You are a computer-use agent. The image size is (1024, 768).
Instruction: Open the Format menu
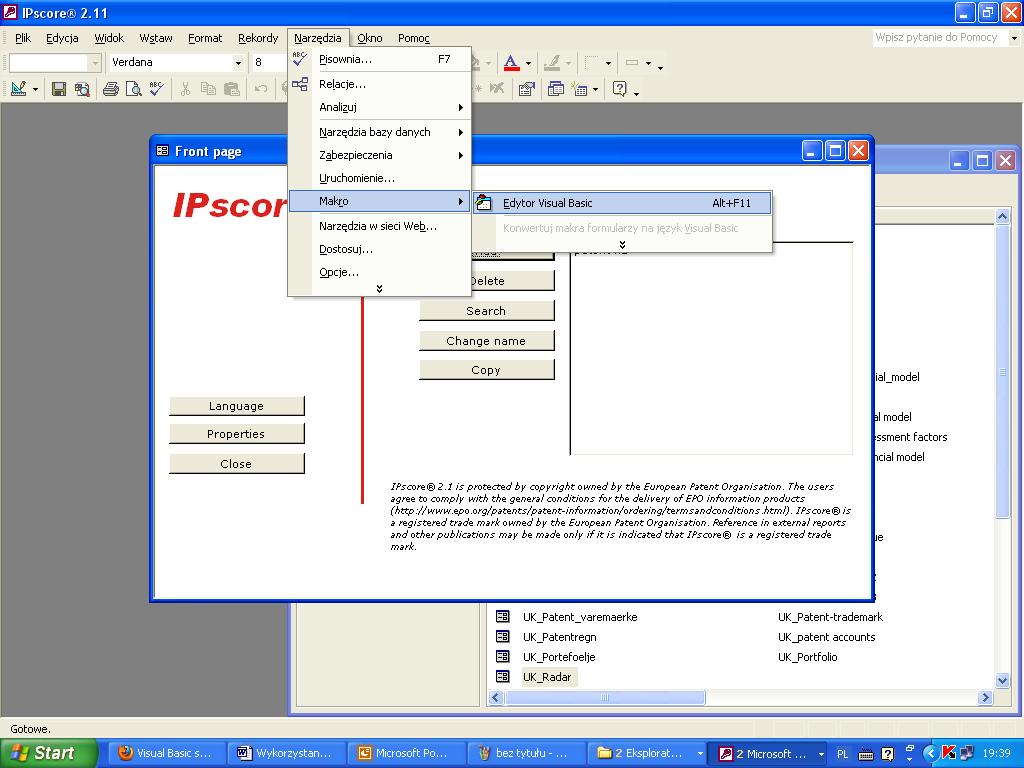click(x=205, y=38)
